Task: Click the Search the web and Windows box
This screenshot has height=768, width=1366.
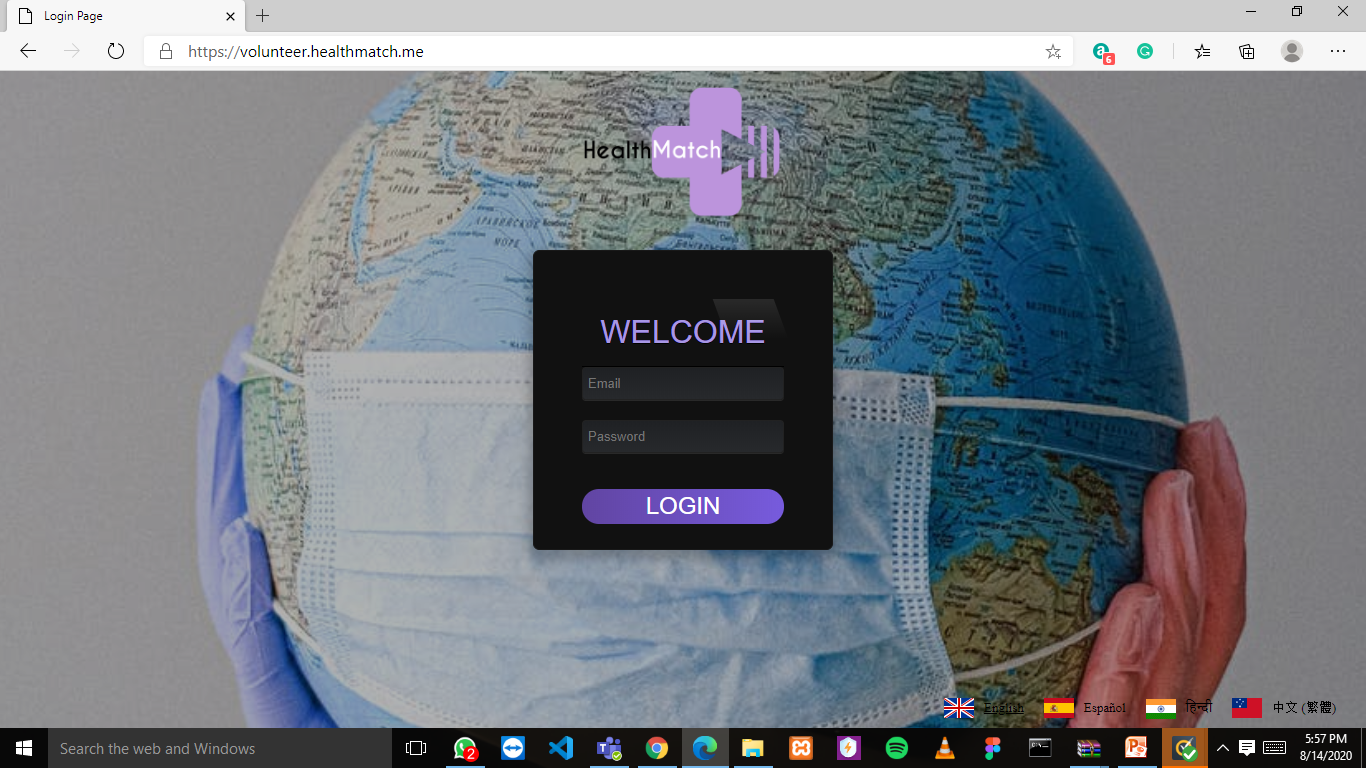Action: click(x=220, y=748)
